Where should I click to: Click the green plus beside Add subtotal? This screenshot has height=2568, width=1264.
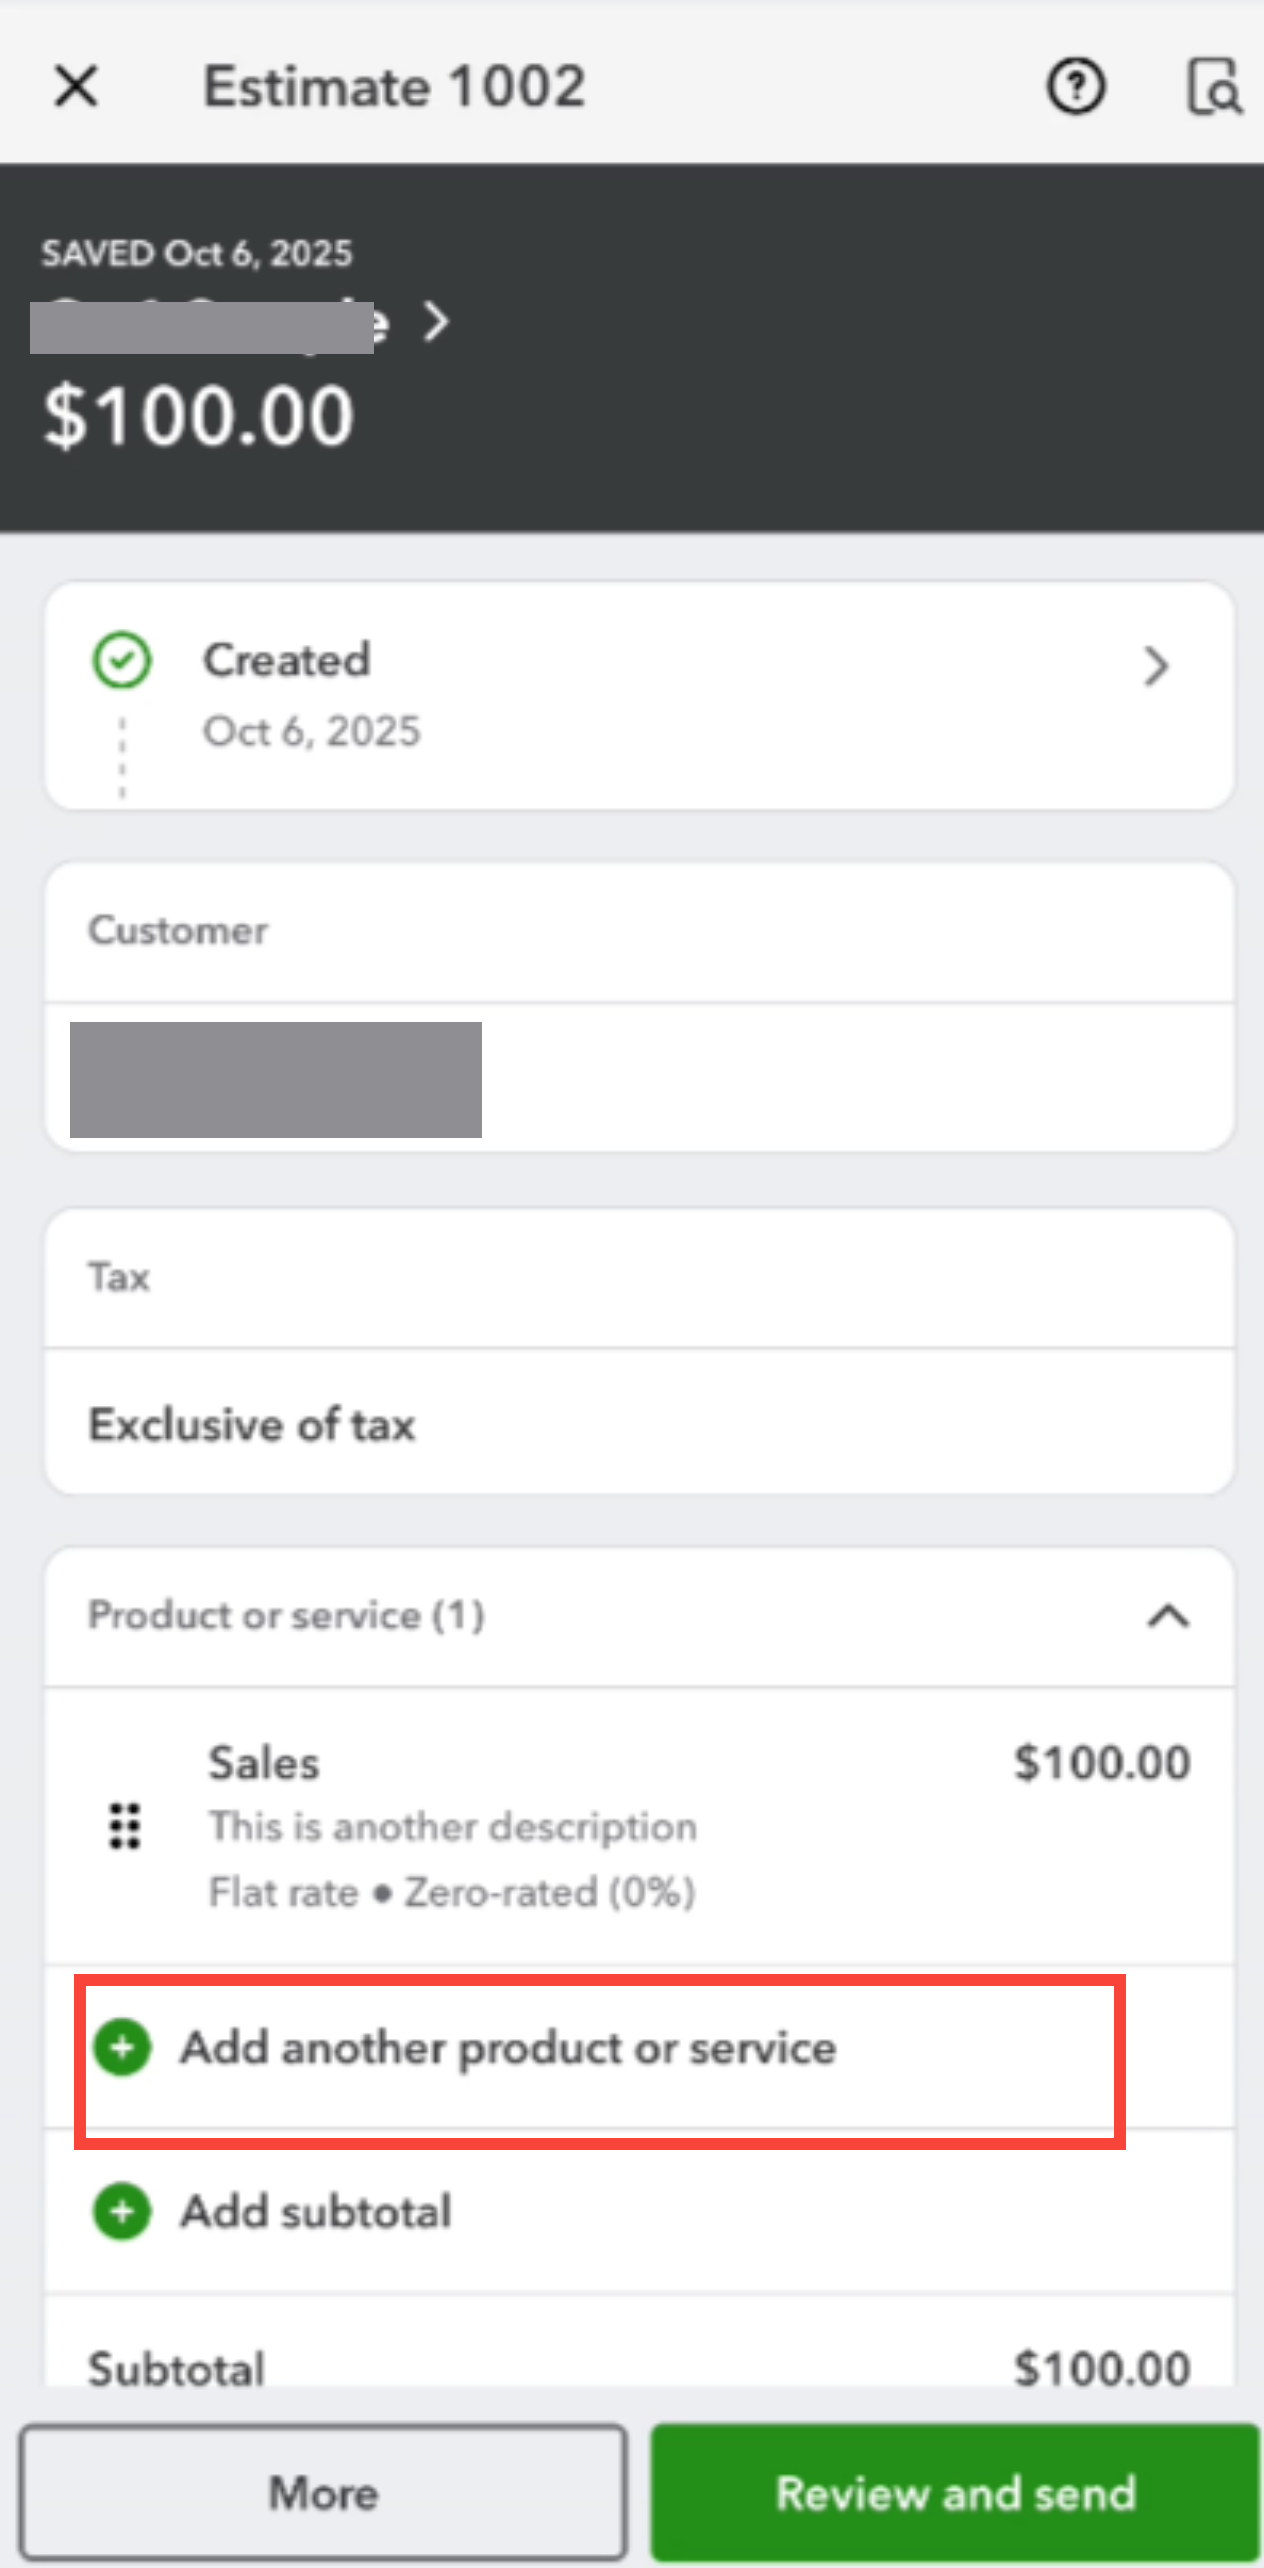tap(122, 2211)
